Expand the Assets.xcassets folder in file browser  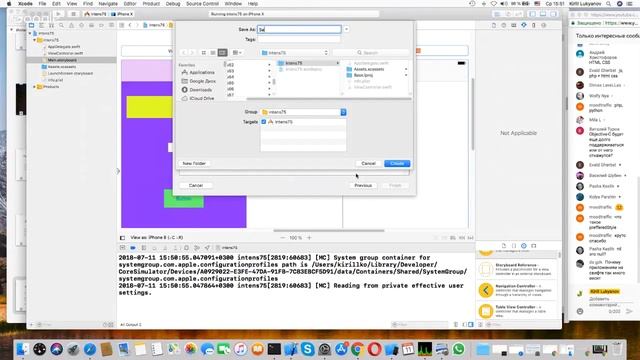[x=406, y=69]
